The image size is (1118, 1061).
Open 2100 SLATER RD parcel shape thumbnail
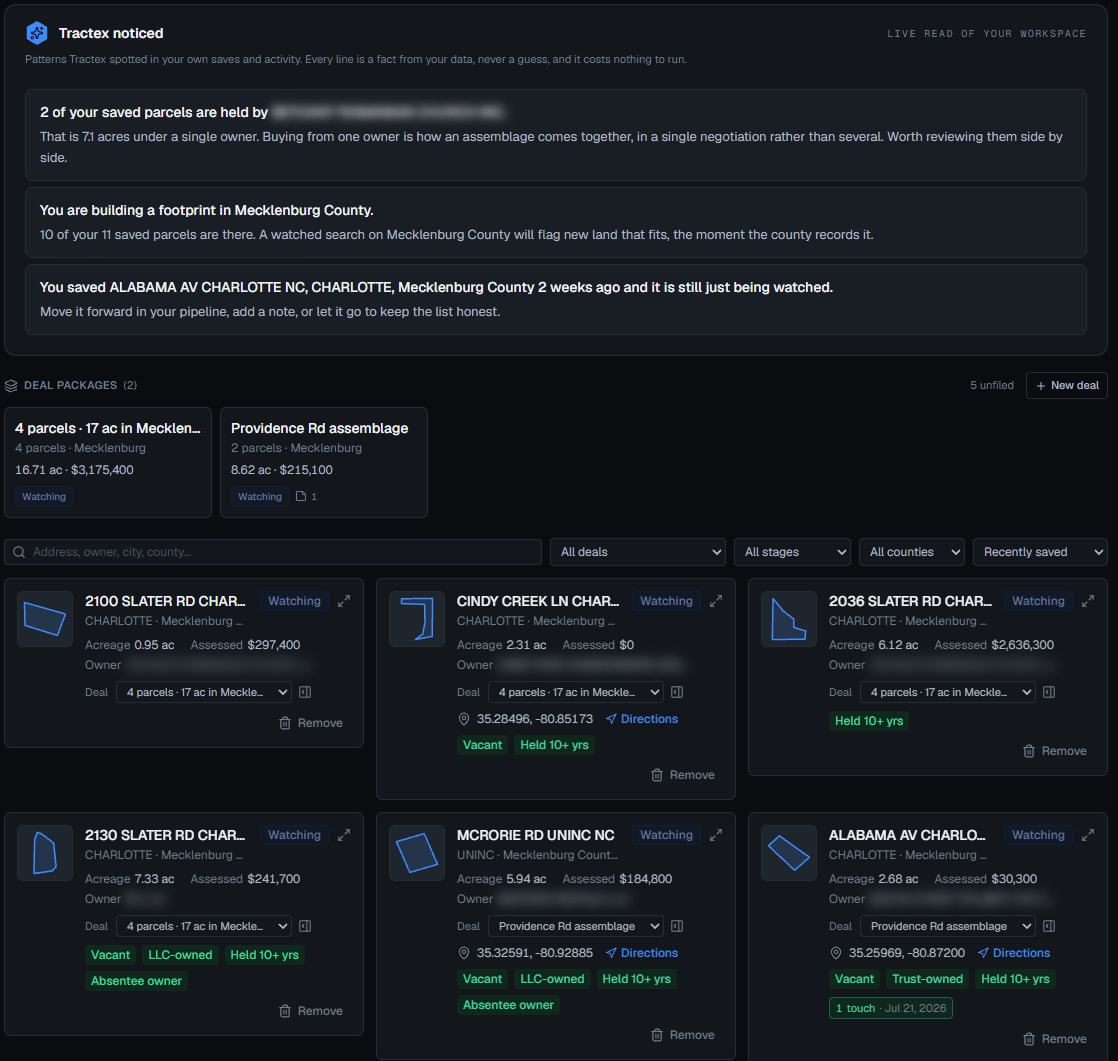[x=45, y=619]
